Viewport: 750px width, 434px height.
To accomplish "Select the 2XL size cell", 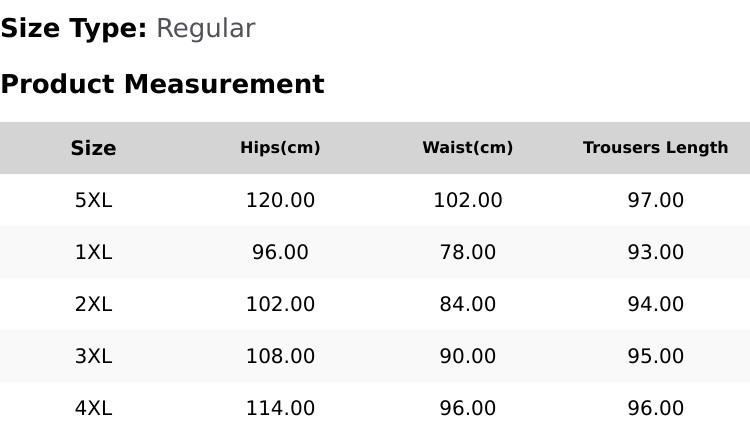I will point(93,304).
